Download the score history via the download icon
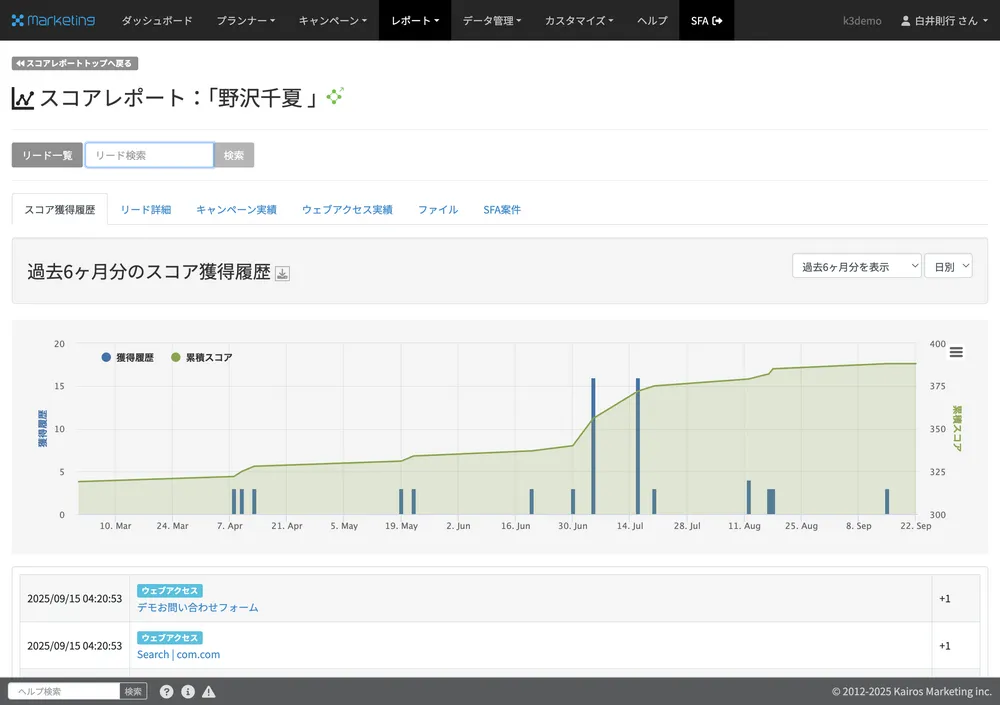 click(283, 273)
